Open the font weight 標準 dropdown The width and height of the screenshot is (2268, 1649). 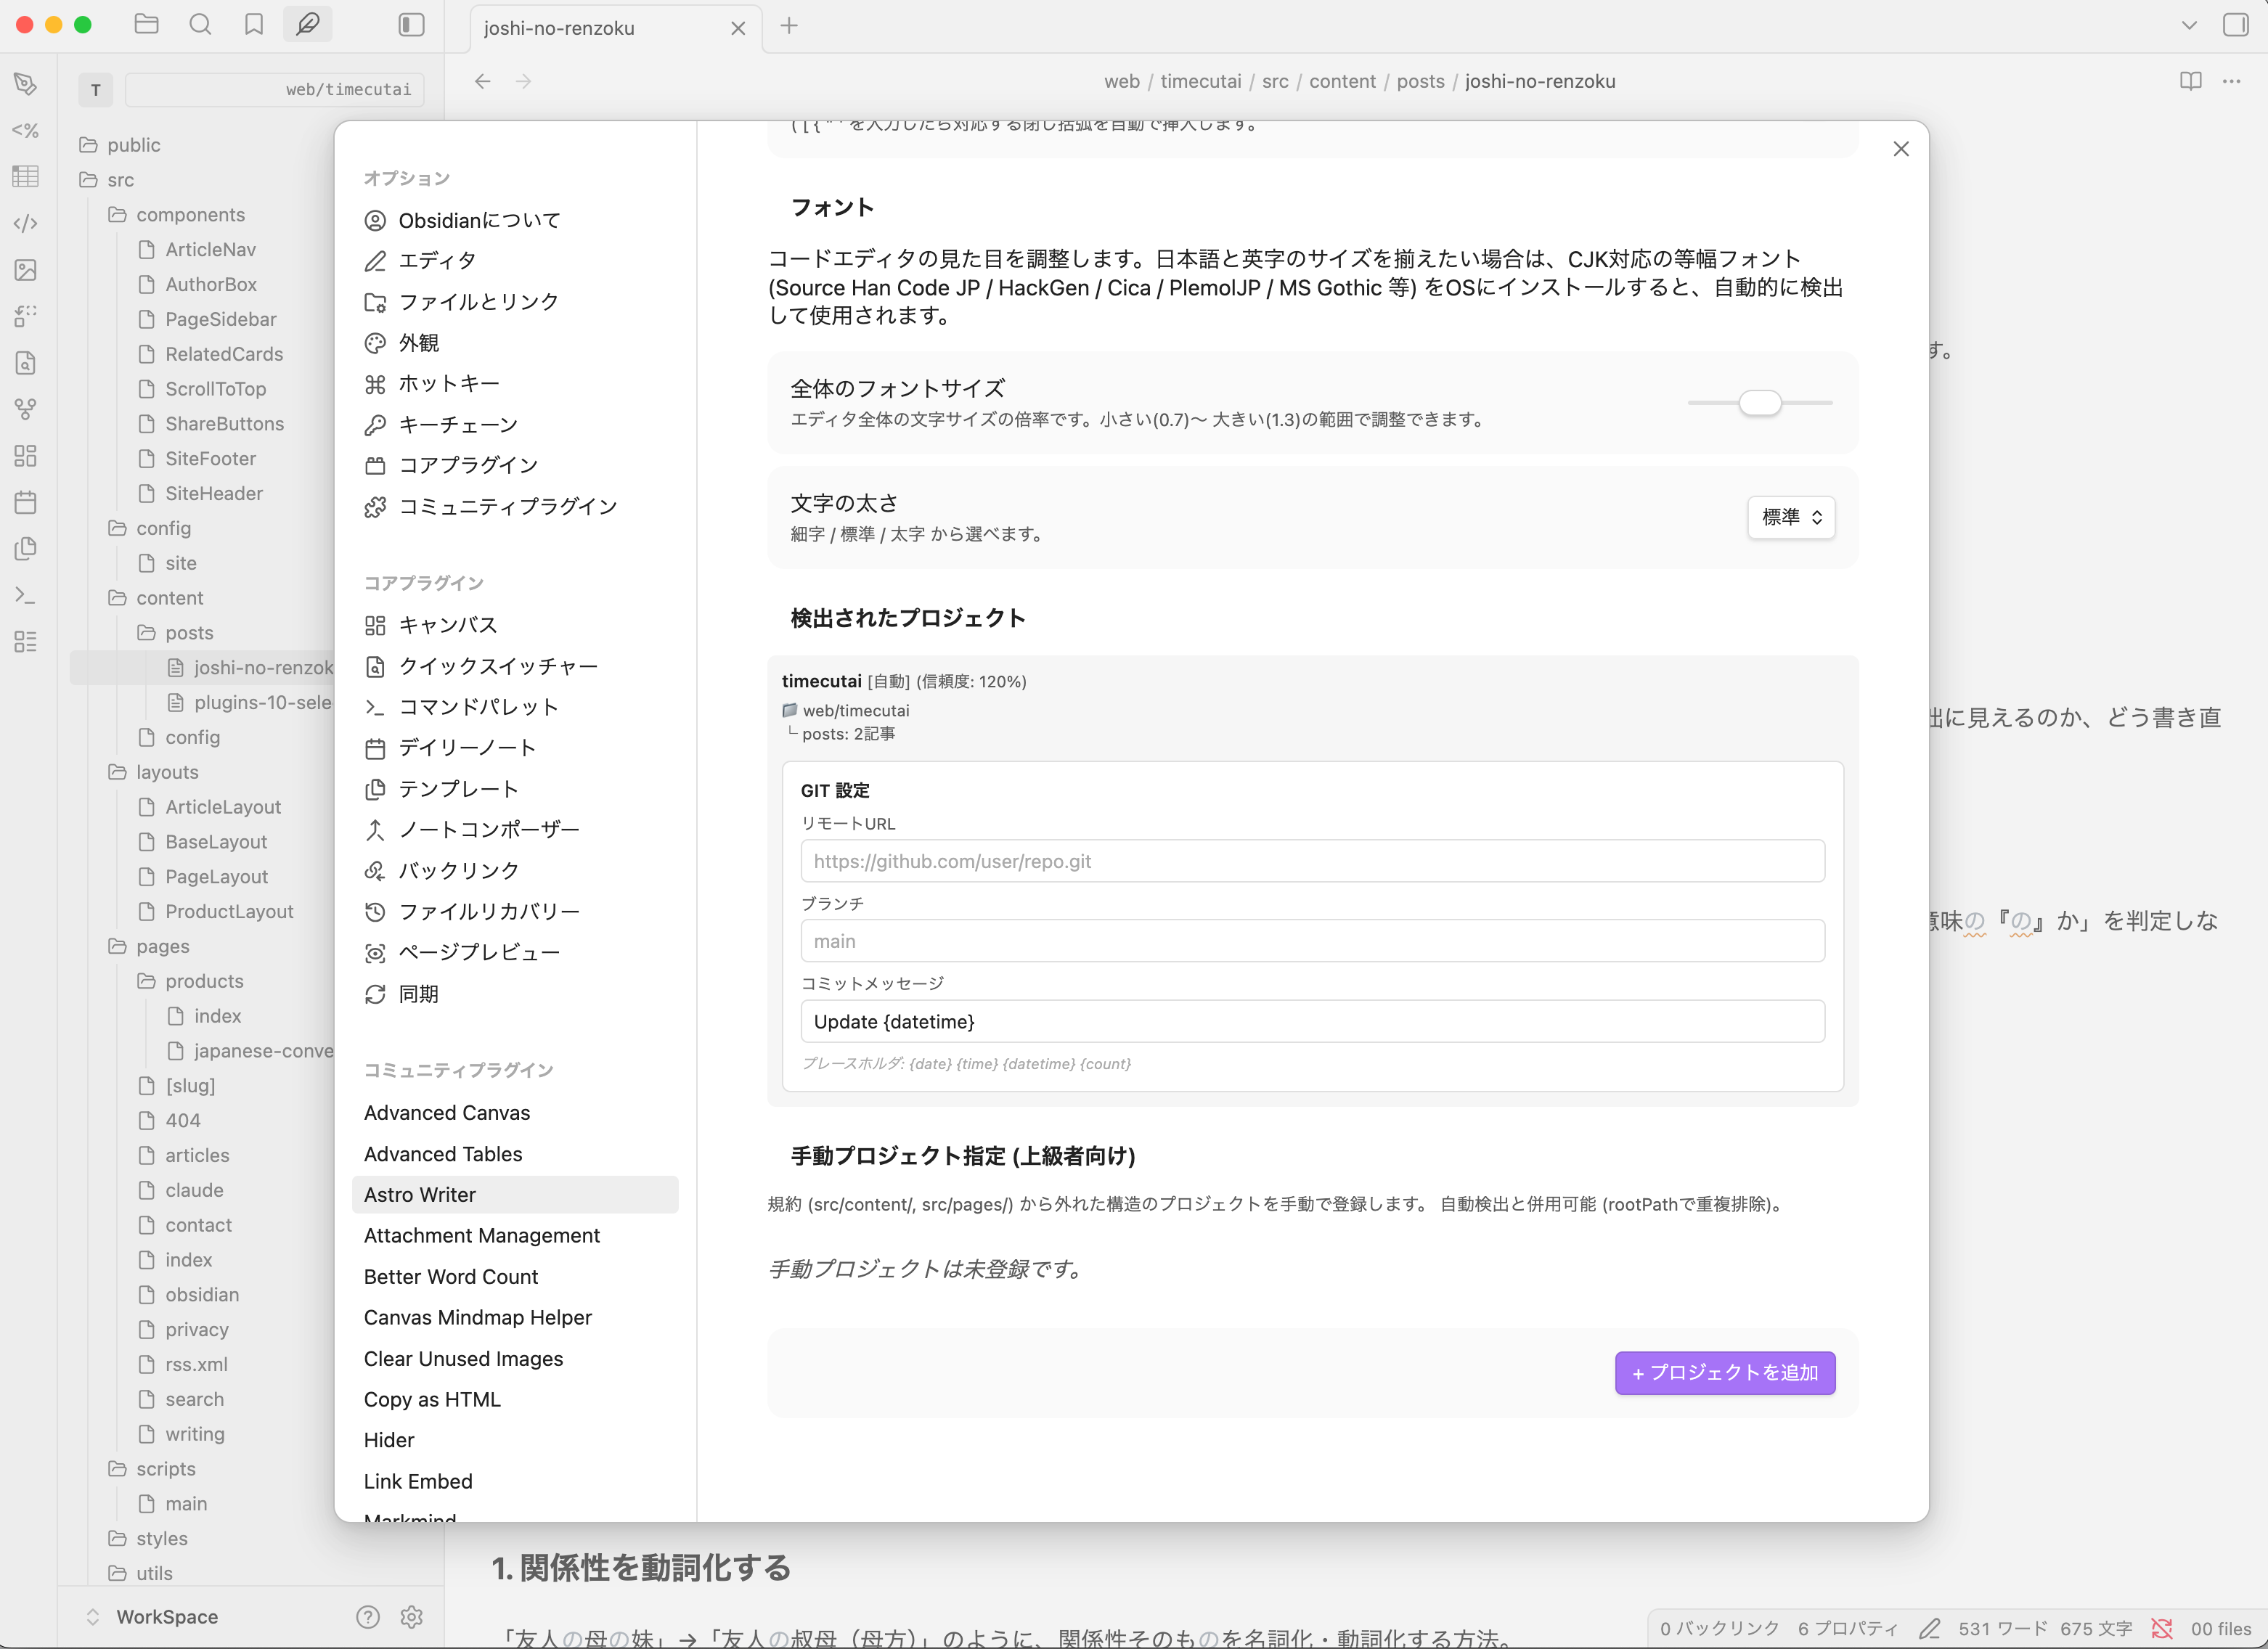(1791, 517)
